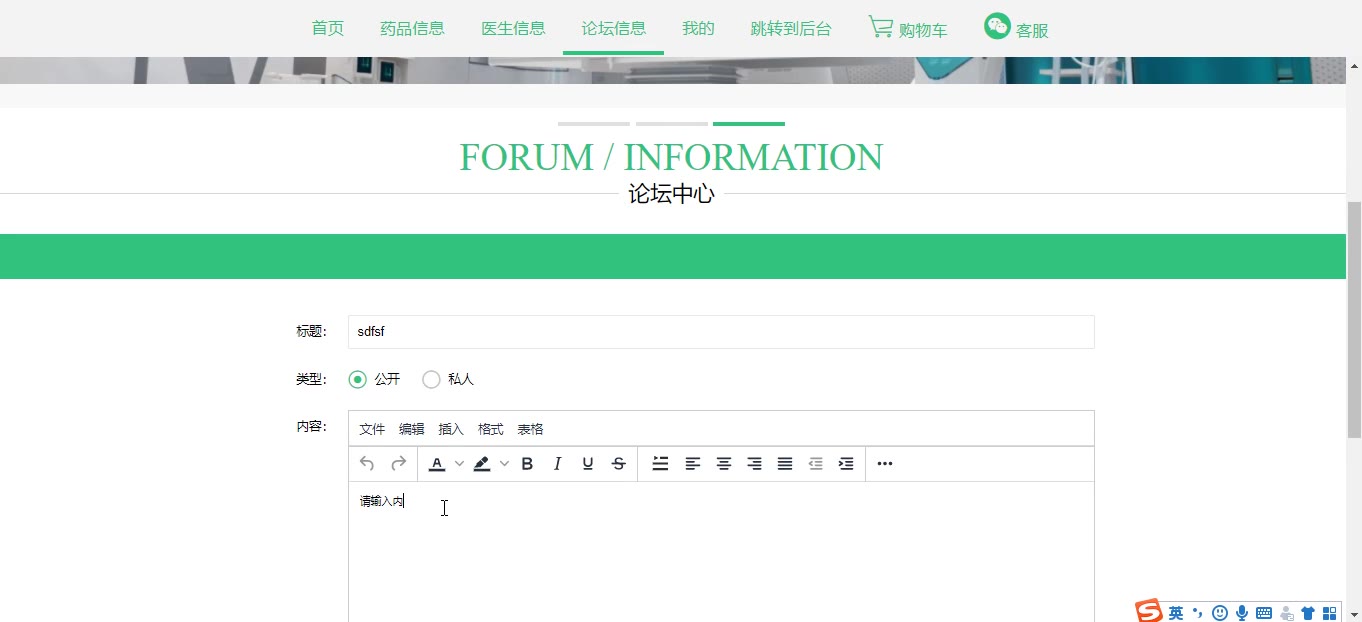This screenshot has width=1362, height=622.
Task: Click the underline formatting icon
Action: pos(588,464)
